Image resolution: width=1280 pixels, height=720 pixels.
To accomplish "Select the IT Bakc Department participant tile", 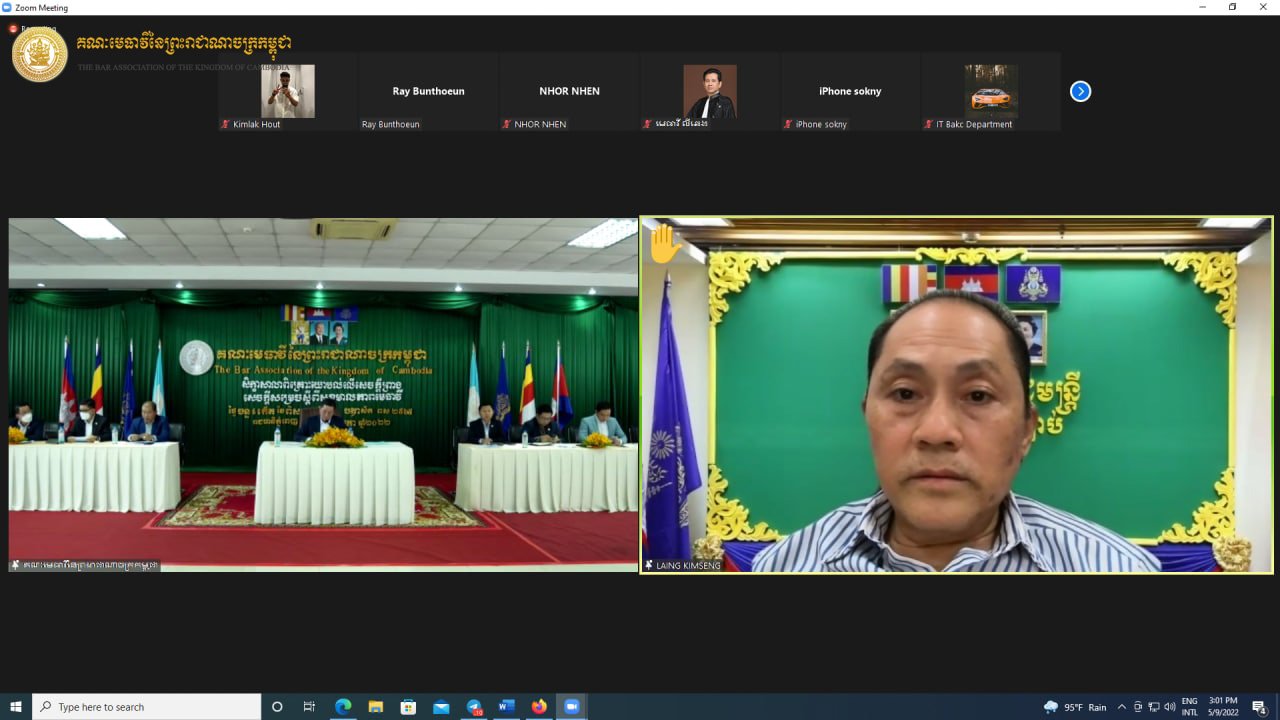I will click(x=991, y=91).
